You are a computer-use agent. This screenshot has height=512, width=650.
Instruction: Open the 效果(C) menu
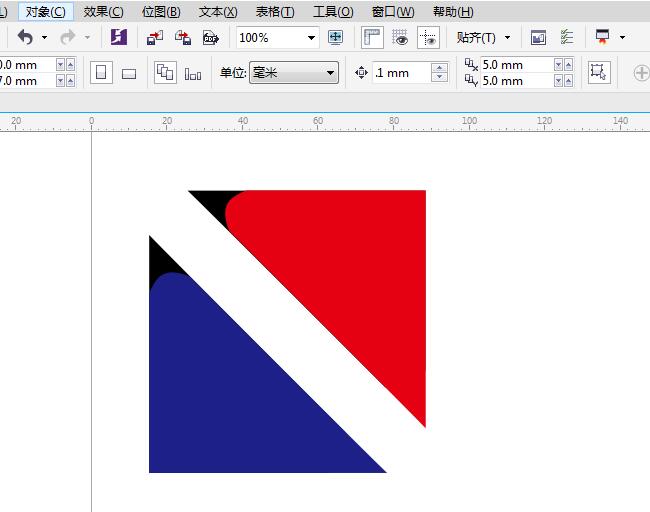pos(104,12)
